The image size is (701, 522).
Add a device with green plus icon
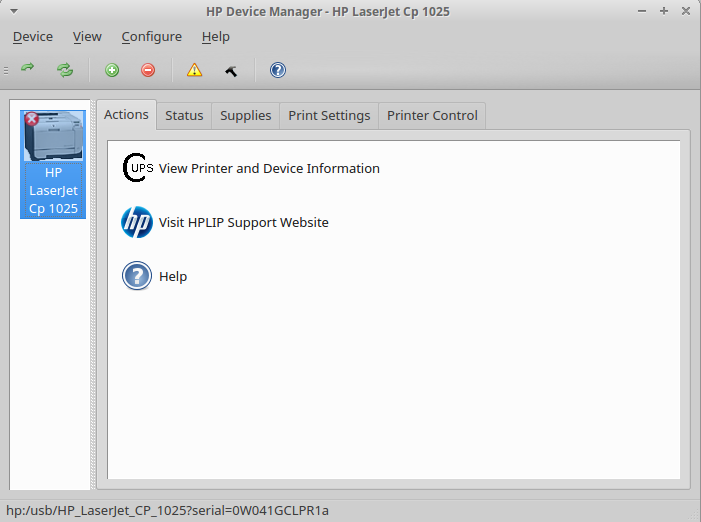[112, 70]
